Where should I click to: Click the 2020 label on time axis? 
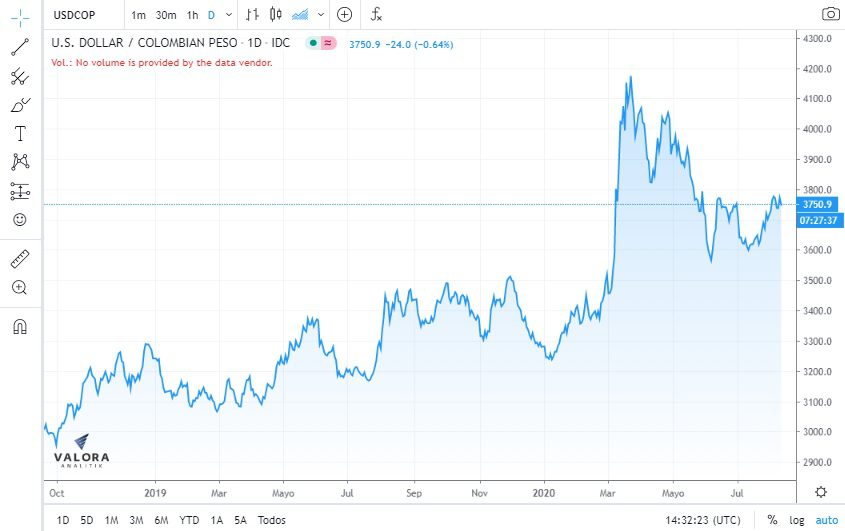(x=543, y=493)
